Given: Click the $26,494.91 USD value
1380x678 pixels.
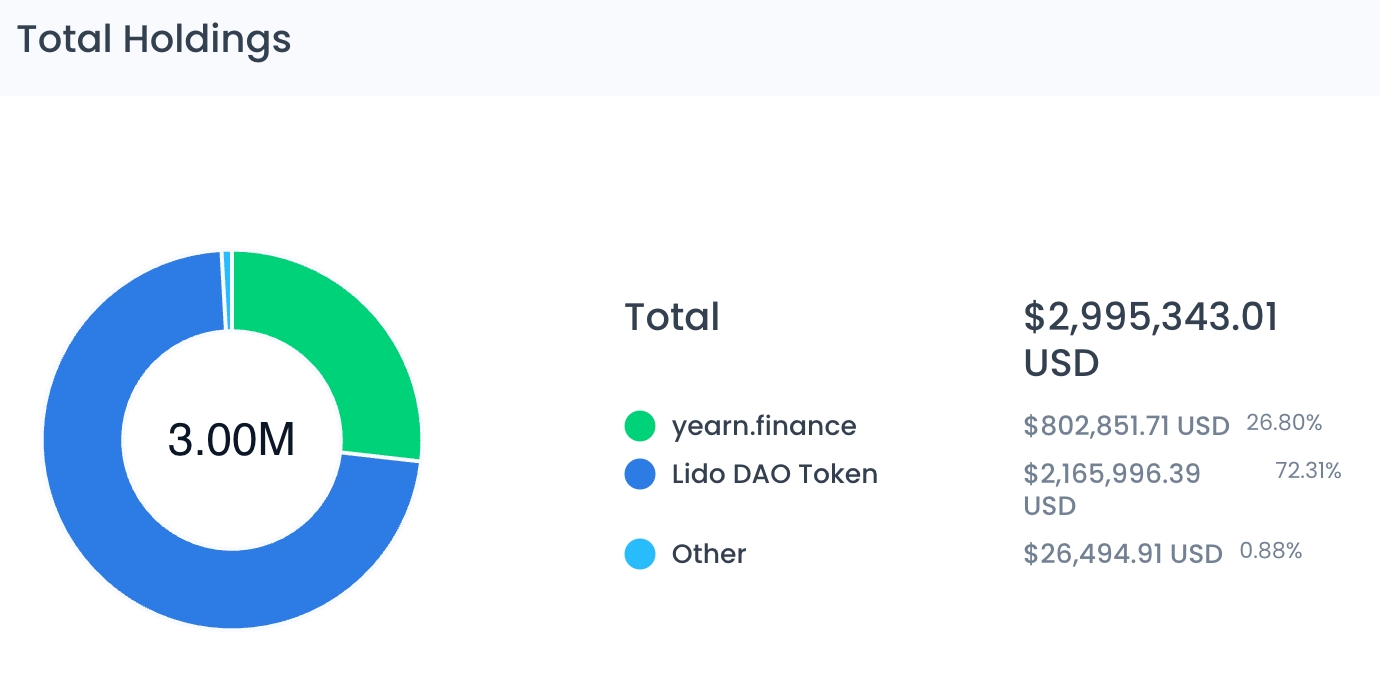Looking at the screenshot, I should (x=1123, y=554).
